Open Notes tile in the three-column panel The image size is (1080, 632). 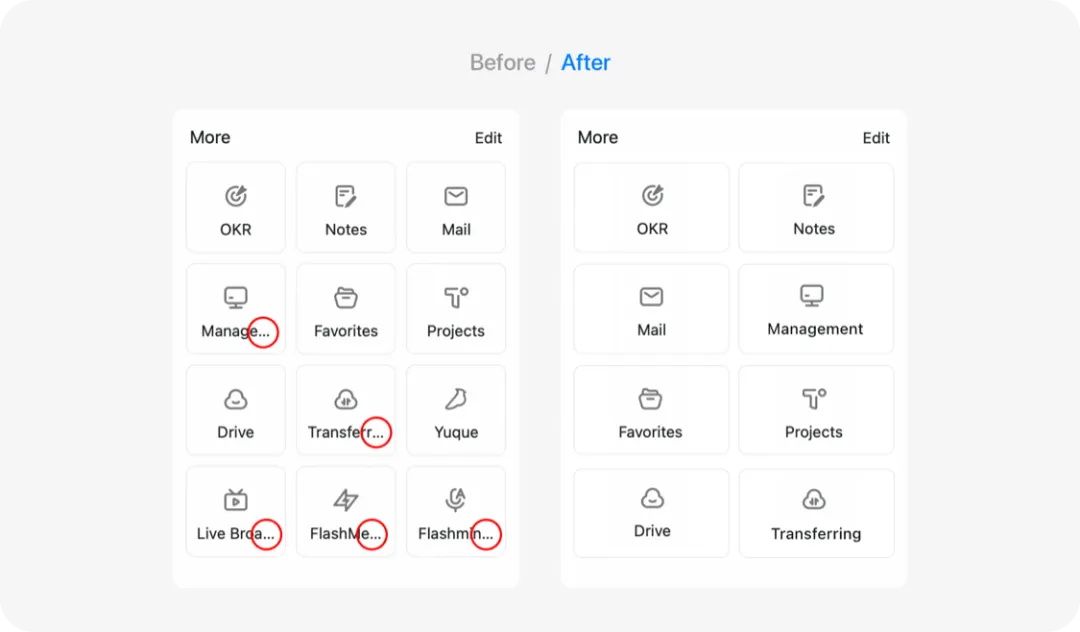(346, 208)
